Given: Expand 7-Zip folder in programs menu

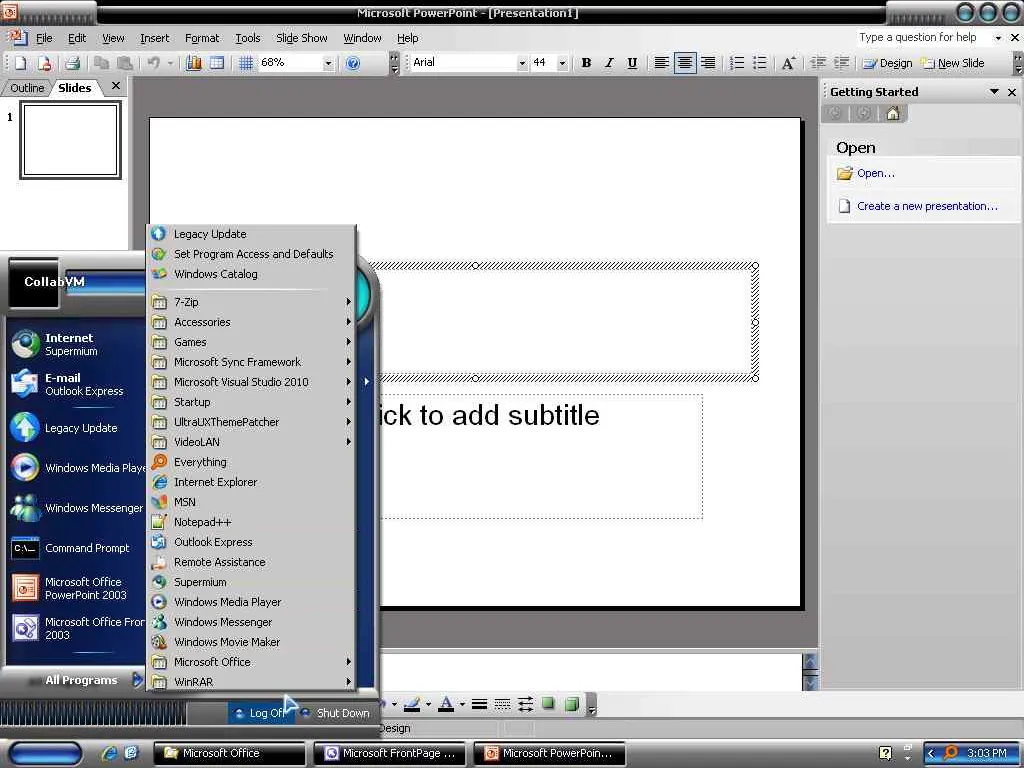Looking at the screenshot, I should pyautogui.click(x=252, y=302).
